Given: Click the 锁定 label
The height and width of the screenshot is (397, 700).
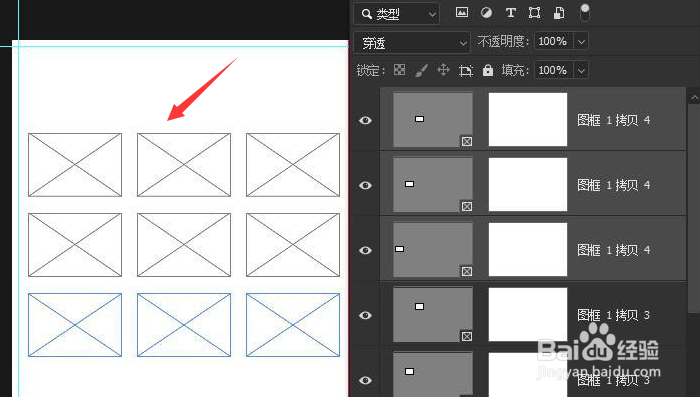Looking at the screenshot, I should click(371, 70).
